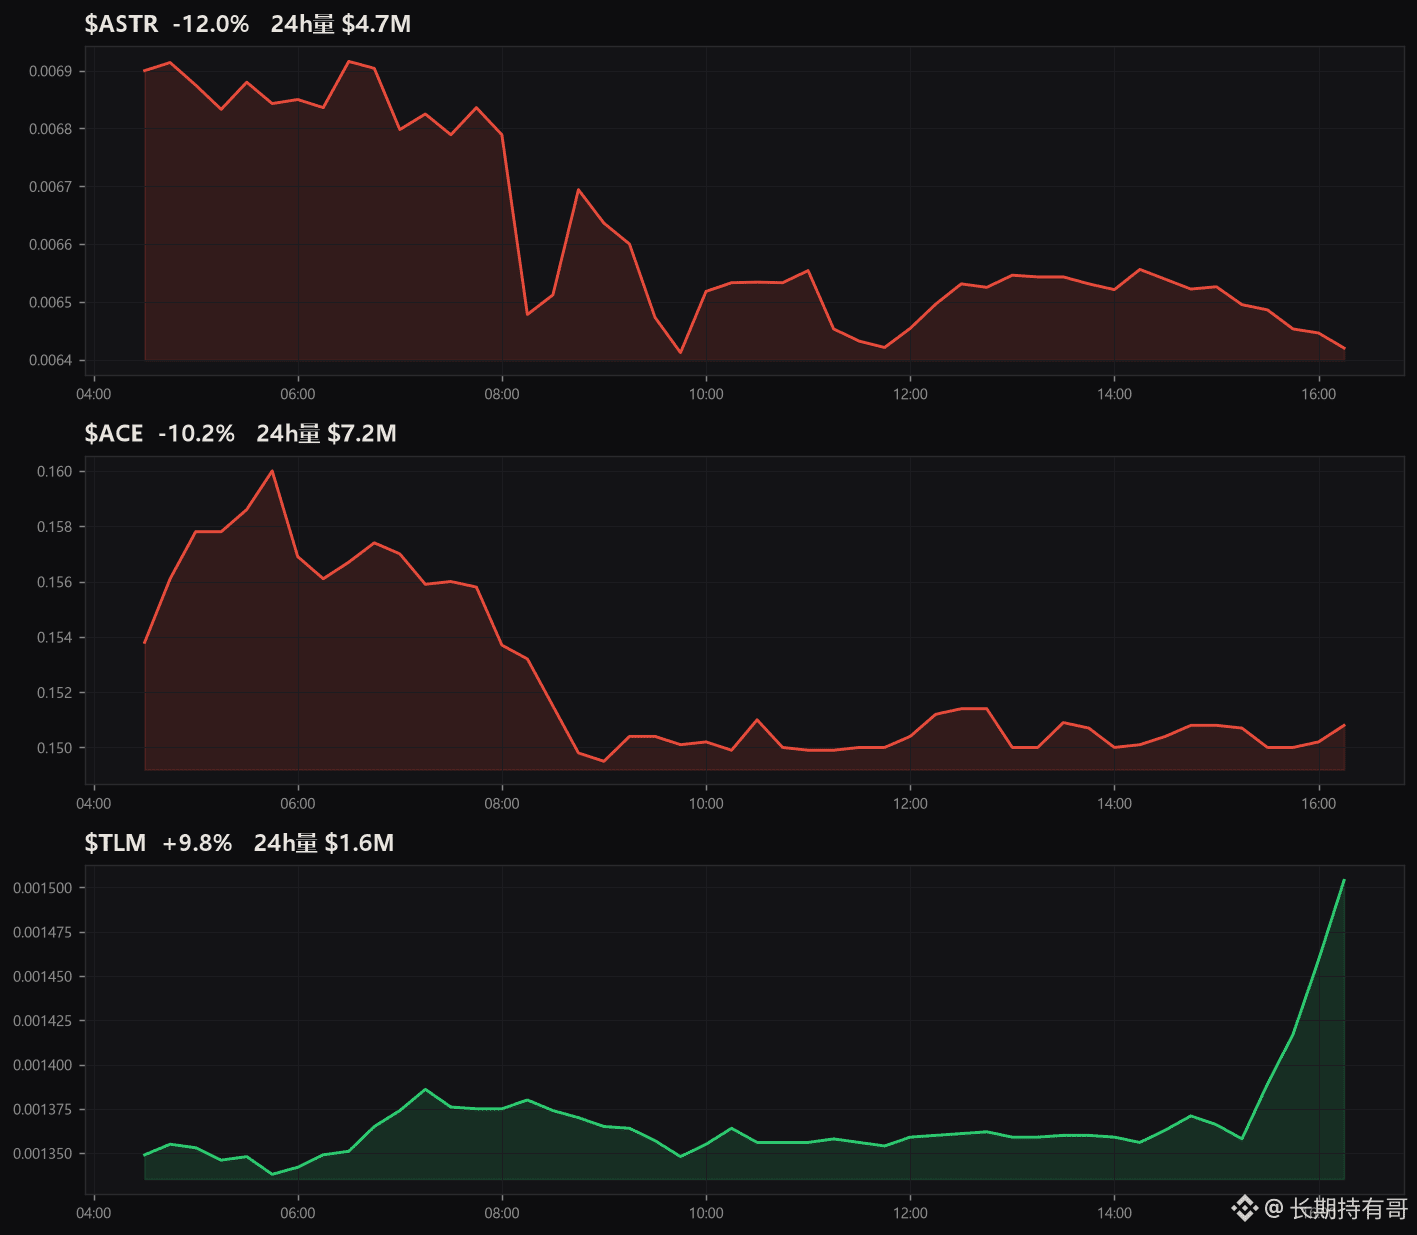Screen dimensions: 1417x1235
Task: Select the +9.8% change label for TLM
Action: point(197,843)
